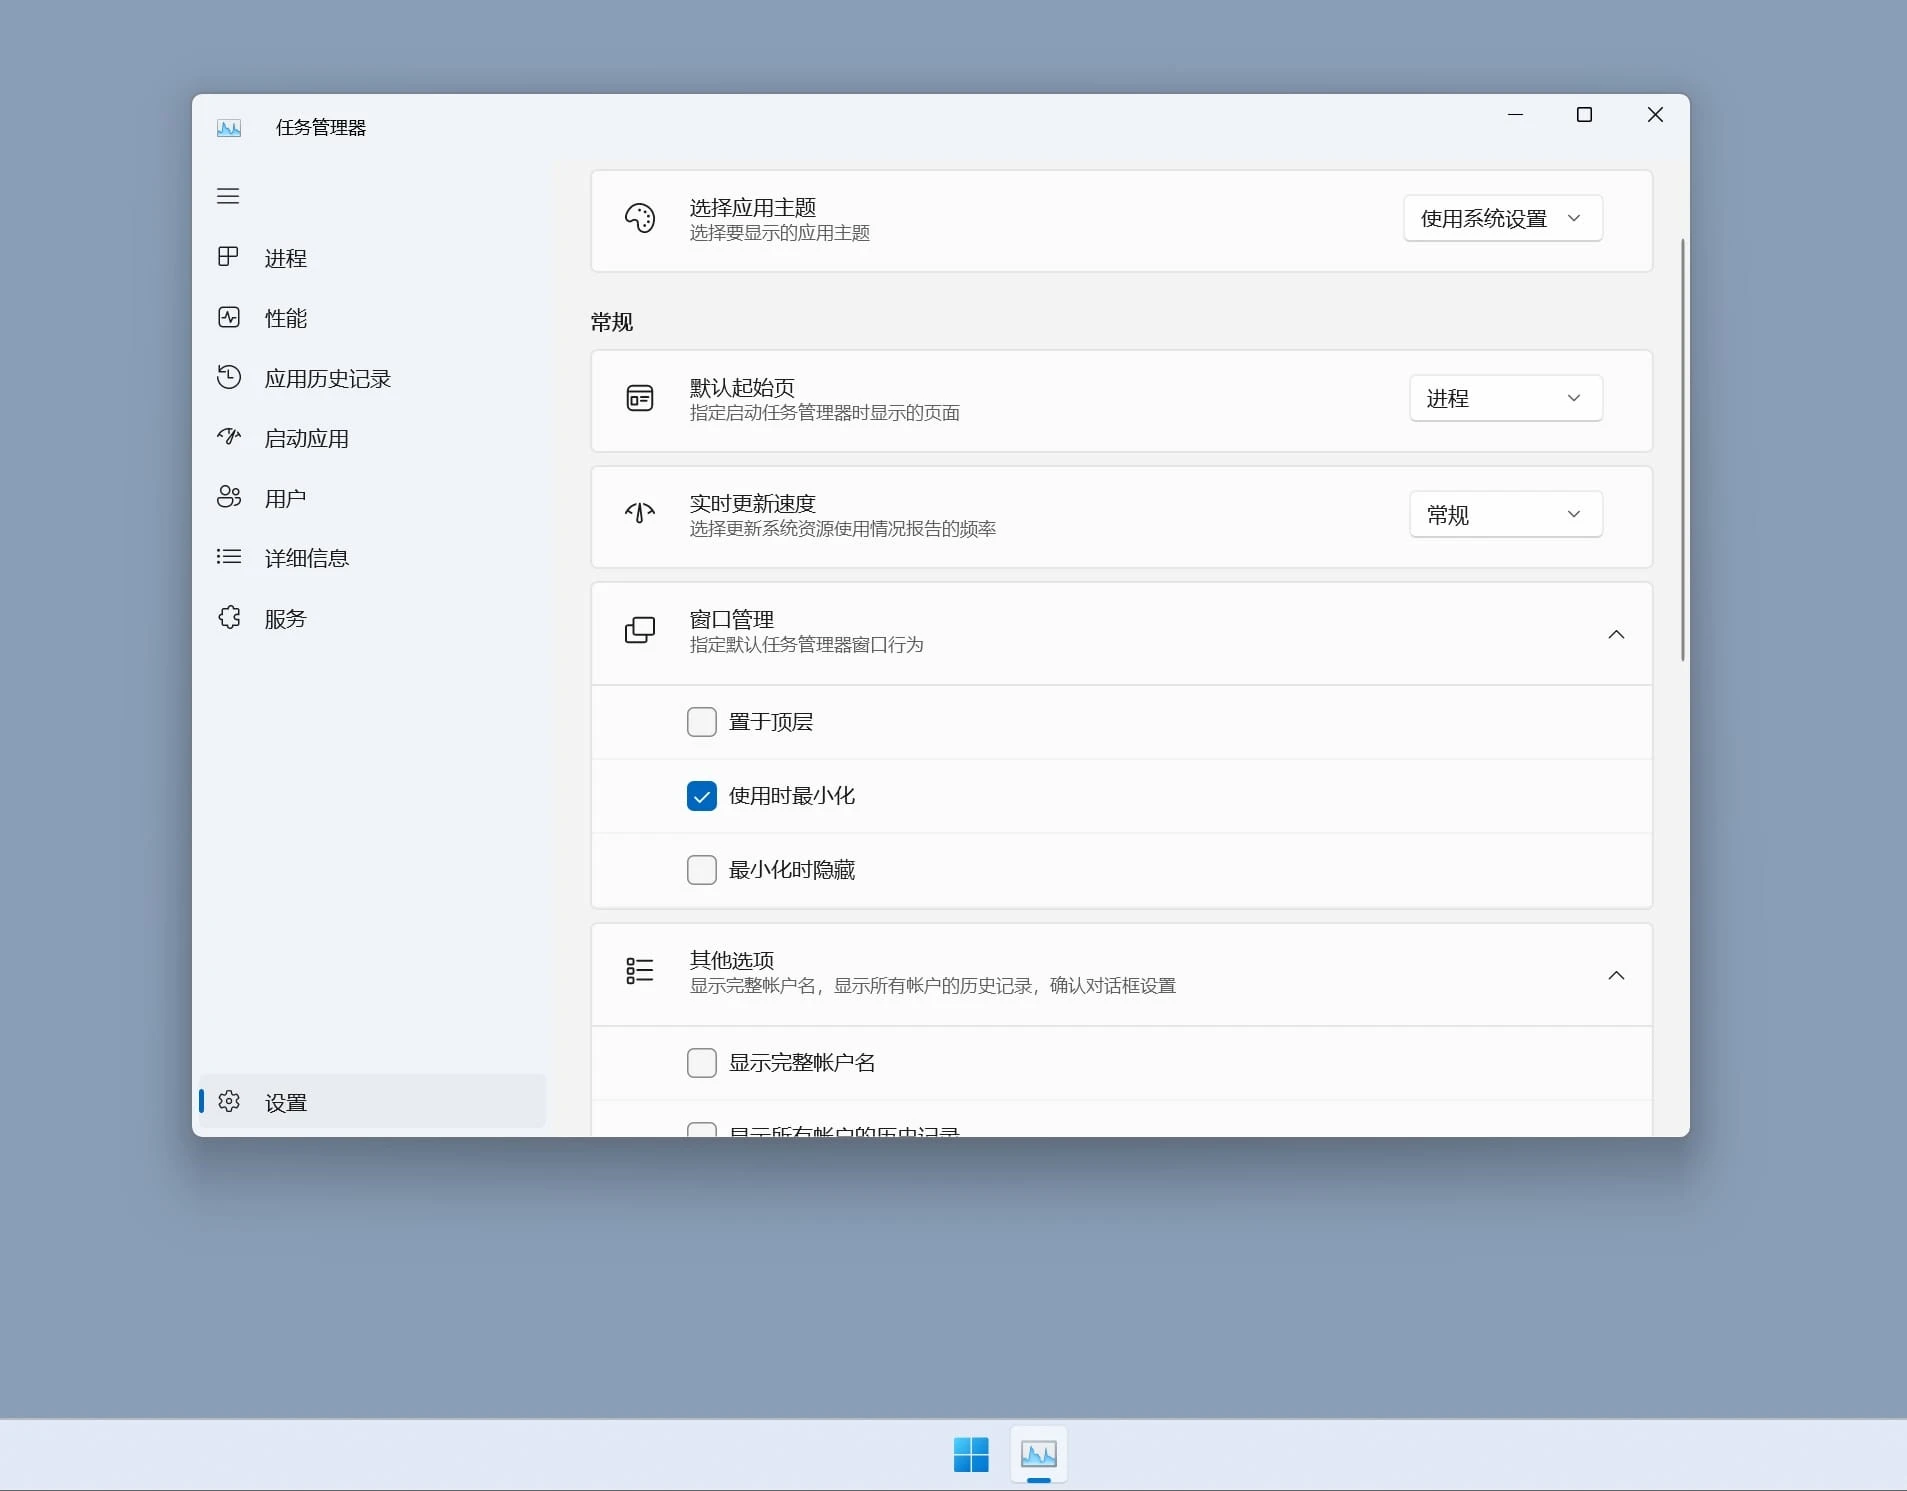Open the Windows Start menu

click(x=969, y=1455)
